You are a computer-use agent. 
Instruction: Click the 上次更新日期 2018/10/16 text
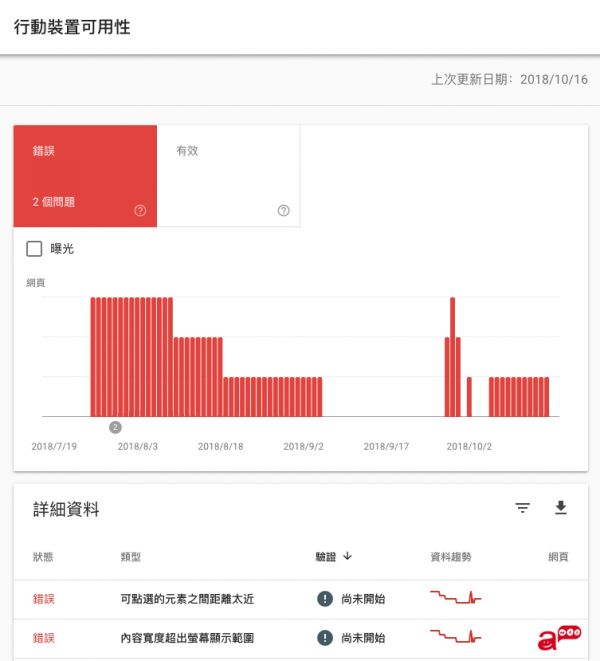point(509,79)
